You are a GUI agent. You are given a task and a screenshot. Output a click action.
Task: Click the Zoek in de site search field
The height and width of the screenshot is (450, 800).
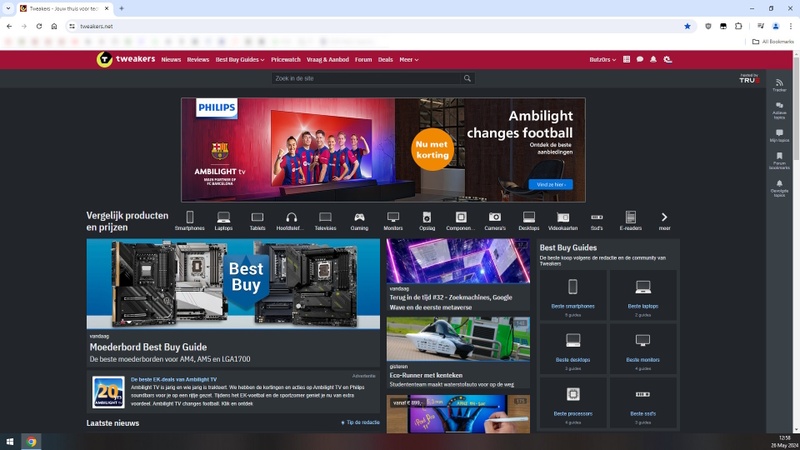(x=366, y=78)
